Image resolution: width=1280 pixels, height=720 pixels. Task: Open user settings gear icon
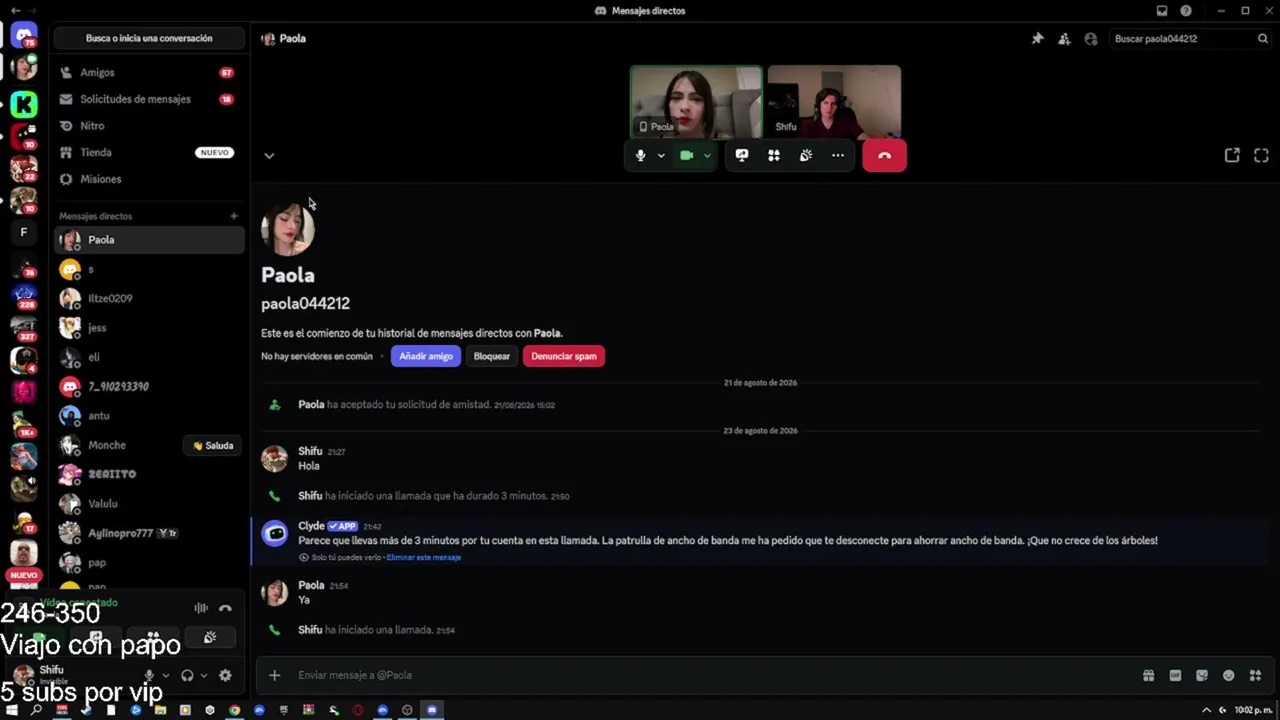(x=225, y=675)
